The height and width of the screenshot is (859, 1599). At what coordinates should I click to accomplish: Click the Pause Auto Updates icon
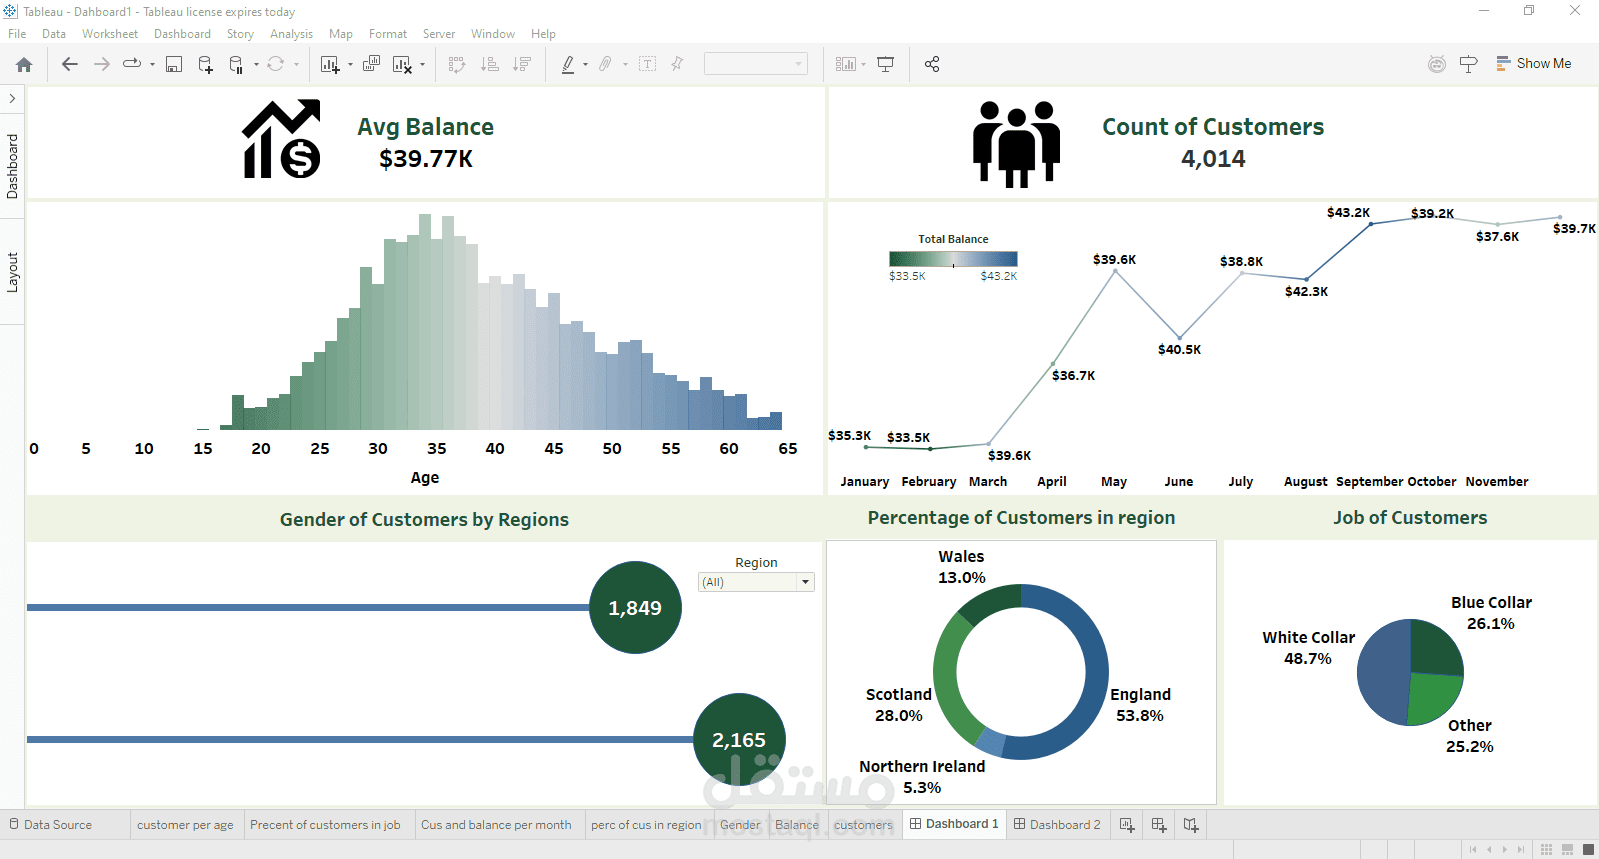click(x=236, y=64)
